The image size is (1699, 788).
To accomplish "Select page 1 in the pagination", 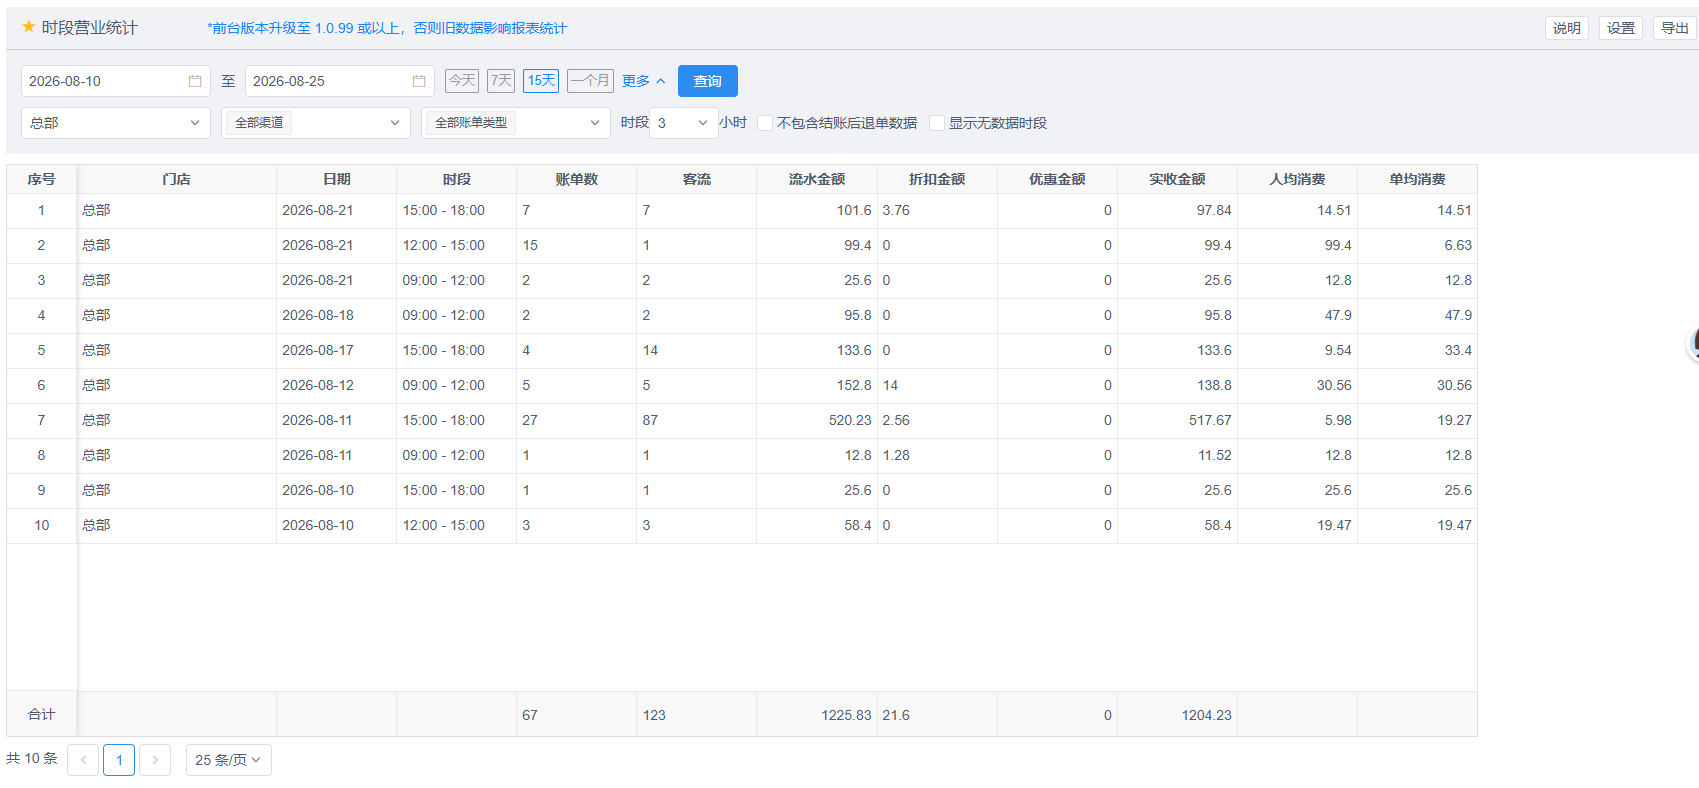I will point(119,760).
